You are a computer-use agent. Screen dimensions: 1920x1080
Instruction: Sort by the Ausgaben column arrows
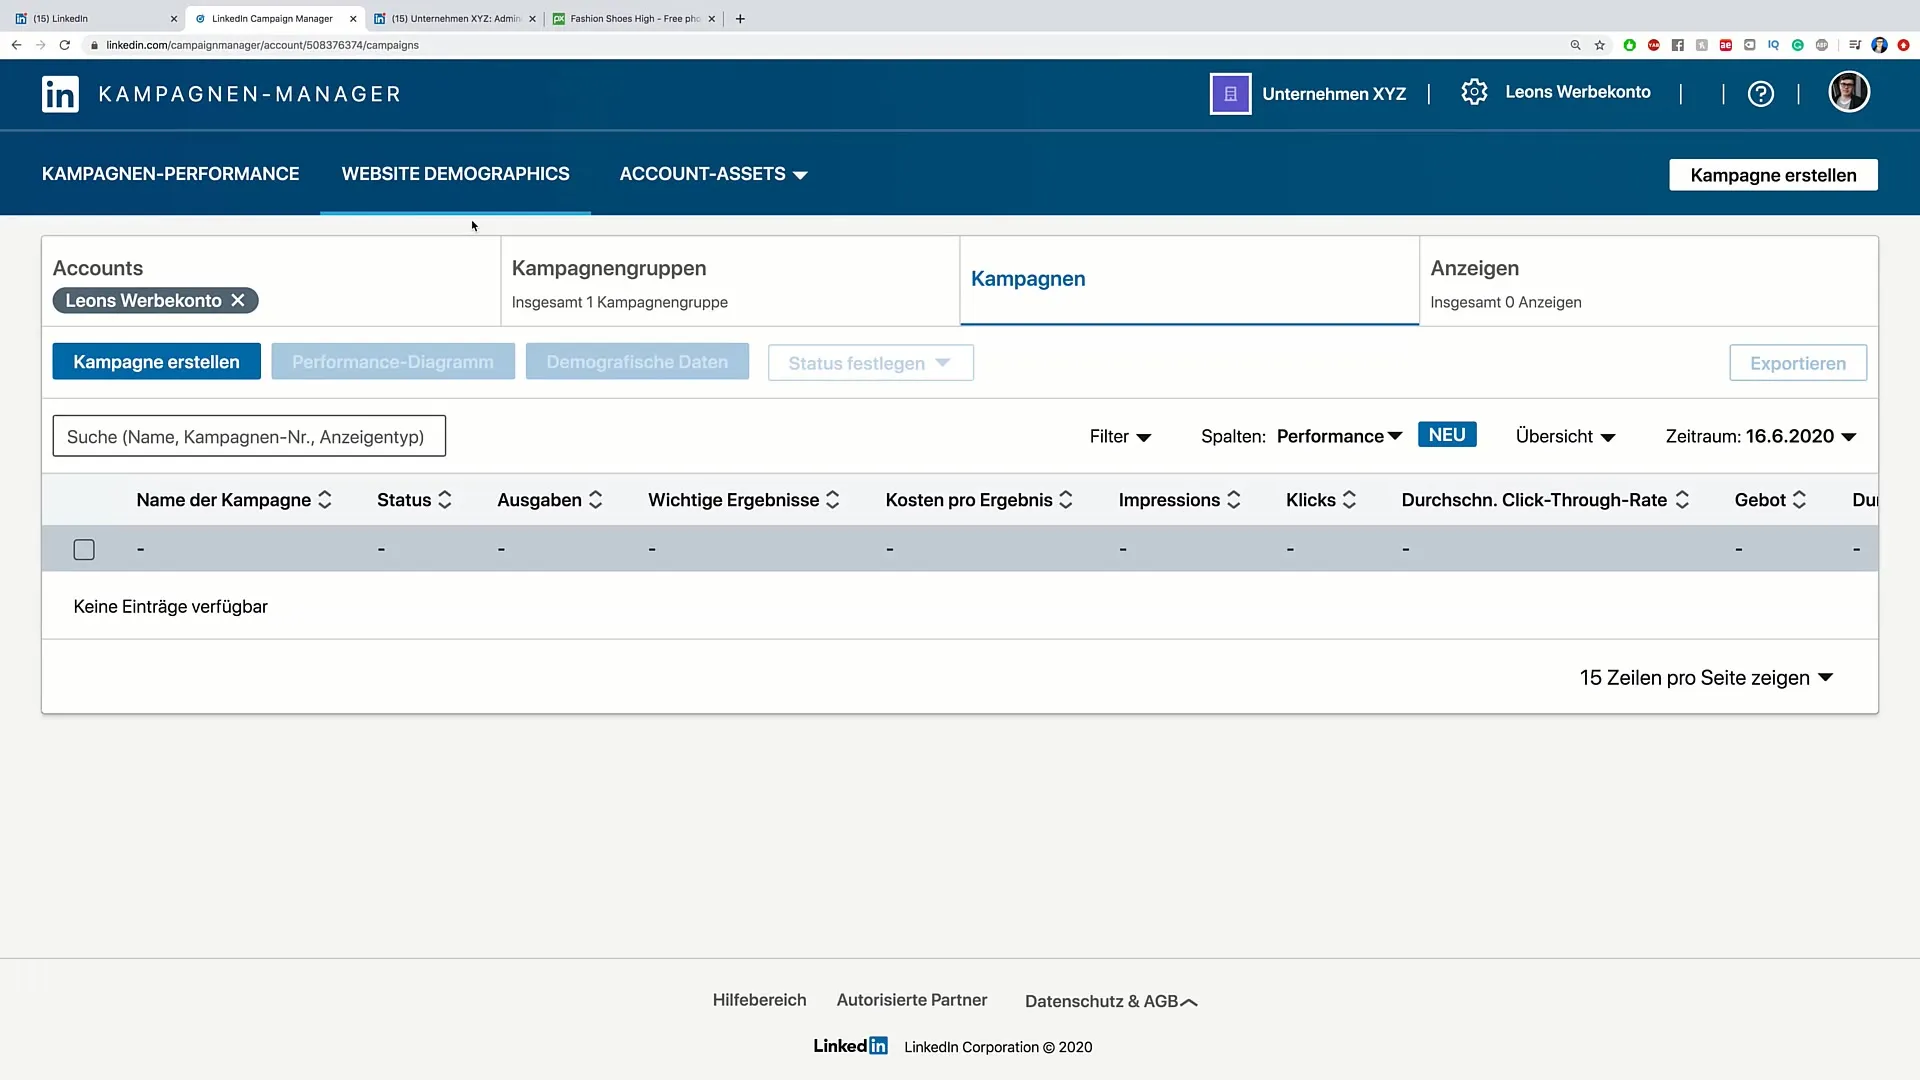[595, 500]
